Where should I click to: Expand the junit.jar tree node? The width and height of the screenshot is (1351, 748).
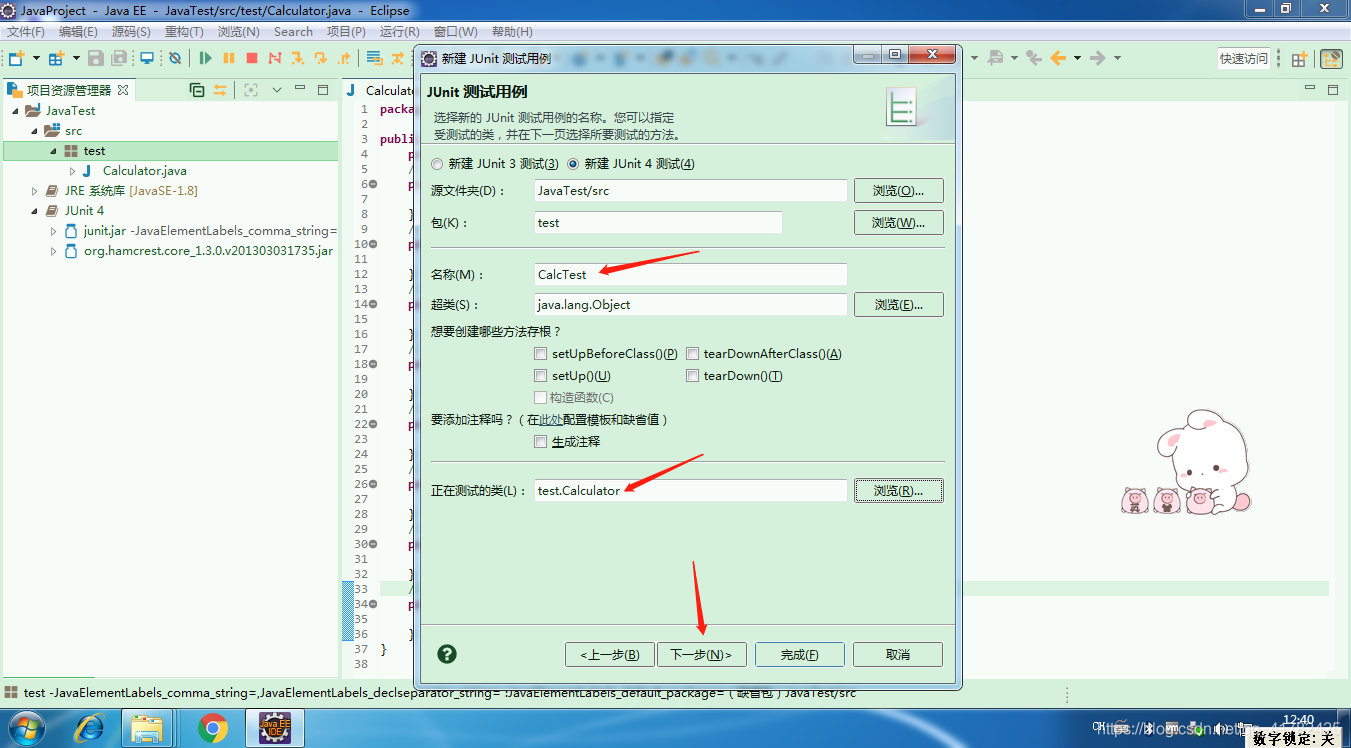coord(53,231)
